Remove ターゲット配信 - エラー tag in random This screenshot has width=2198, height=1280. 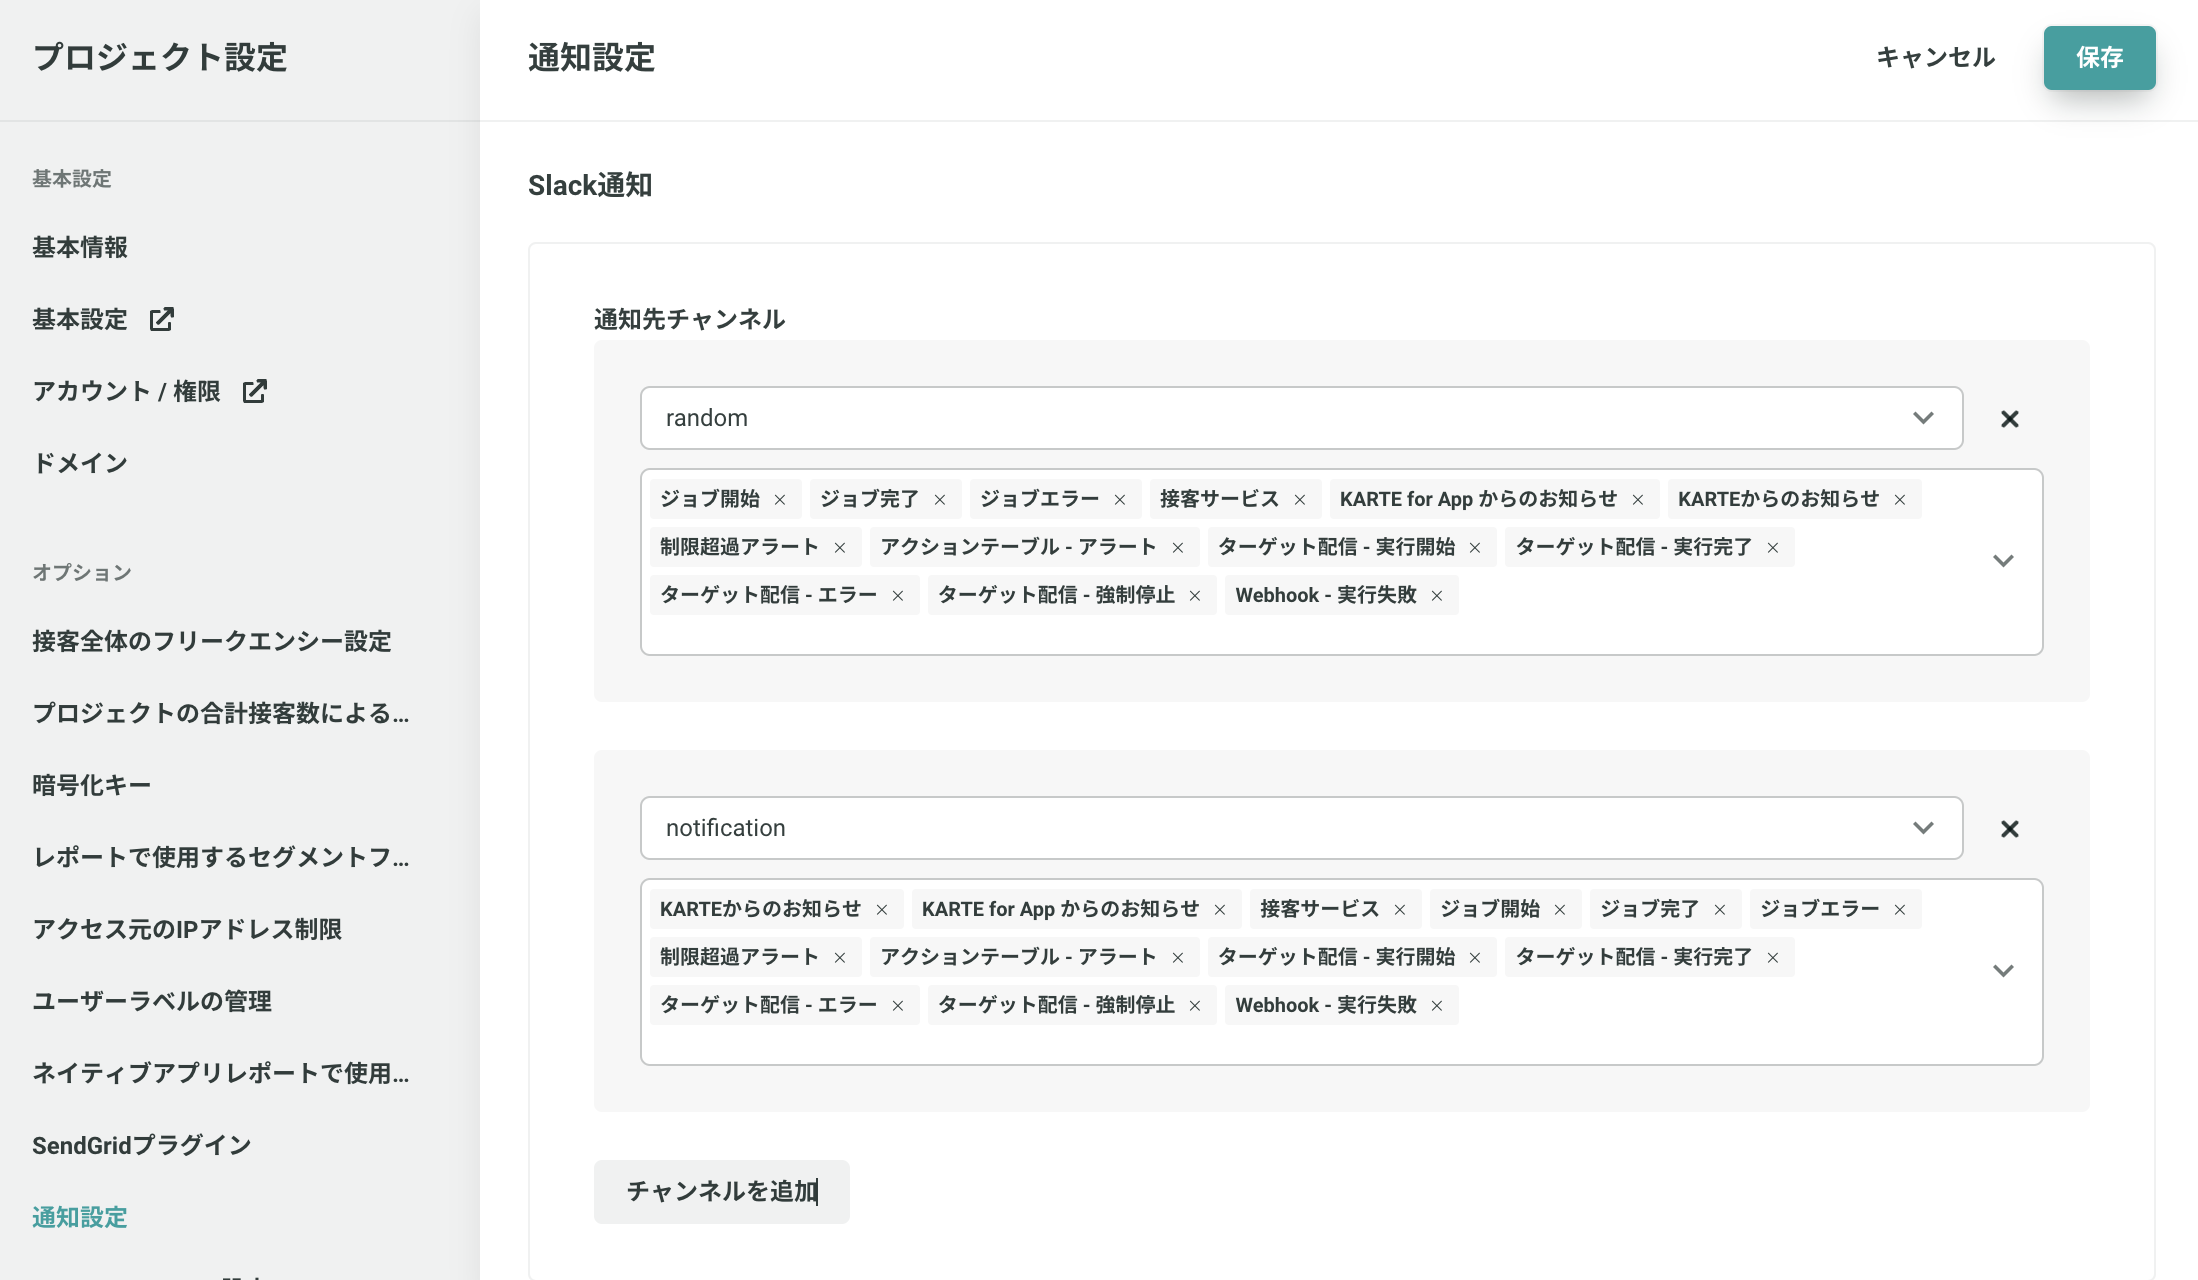[898, 596]
